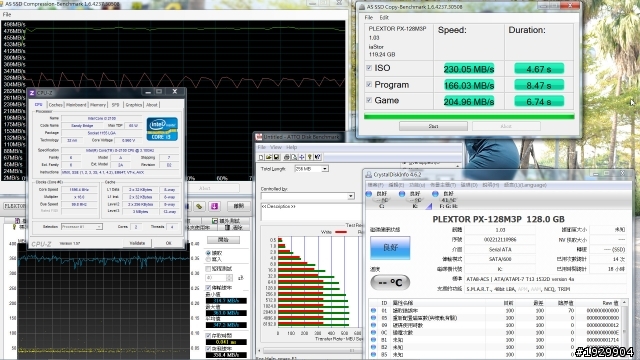Select the write radio button in HD Tune
The image size is (640, 360).
(x=208, y=259)
